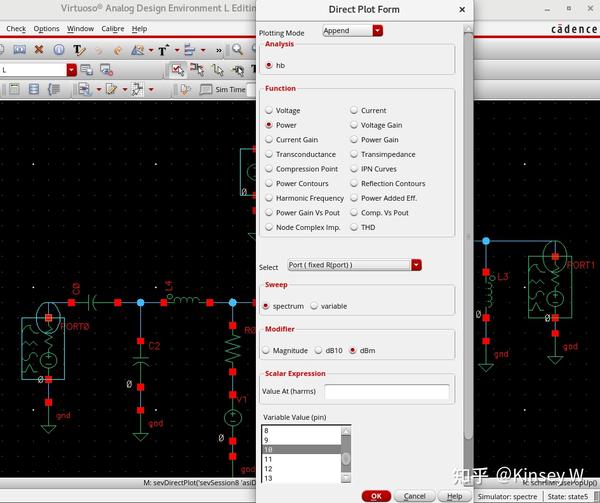Click the undo arrow icon
This screenshot has height=503, width=600.
pos(99,50)
